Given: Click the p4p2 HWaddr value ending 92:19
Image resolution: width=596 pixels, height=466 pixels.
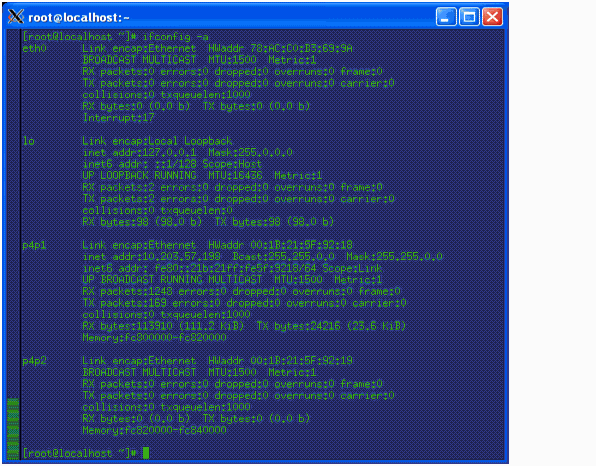Looking at the screenshot, I should coord(281,360).
